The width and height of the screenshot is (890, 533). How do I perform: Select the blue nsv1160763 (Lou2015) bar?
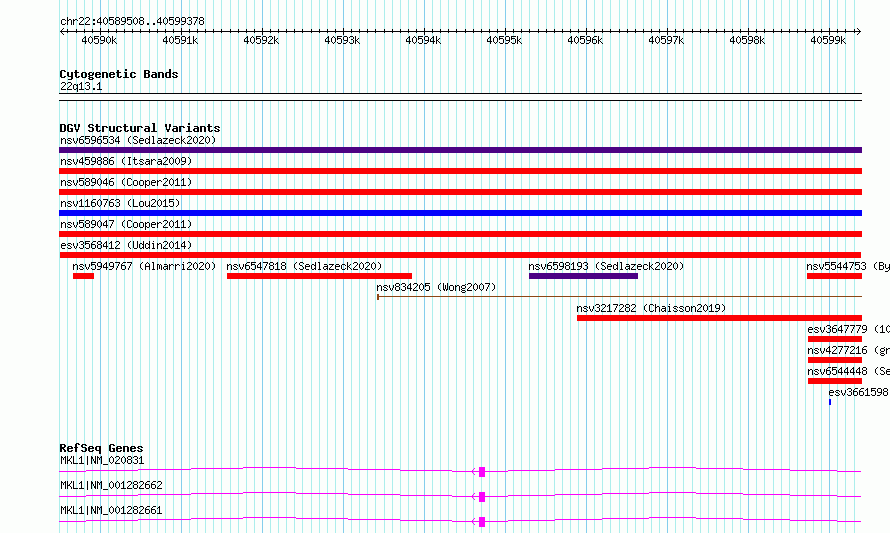(460, 213)
